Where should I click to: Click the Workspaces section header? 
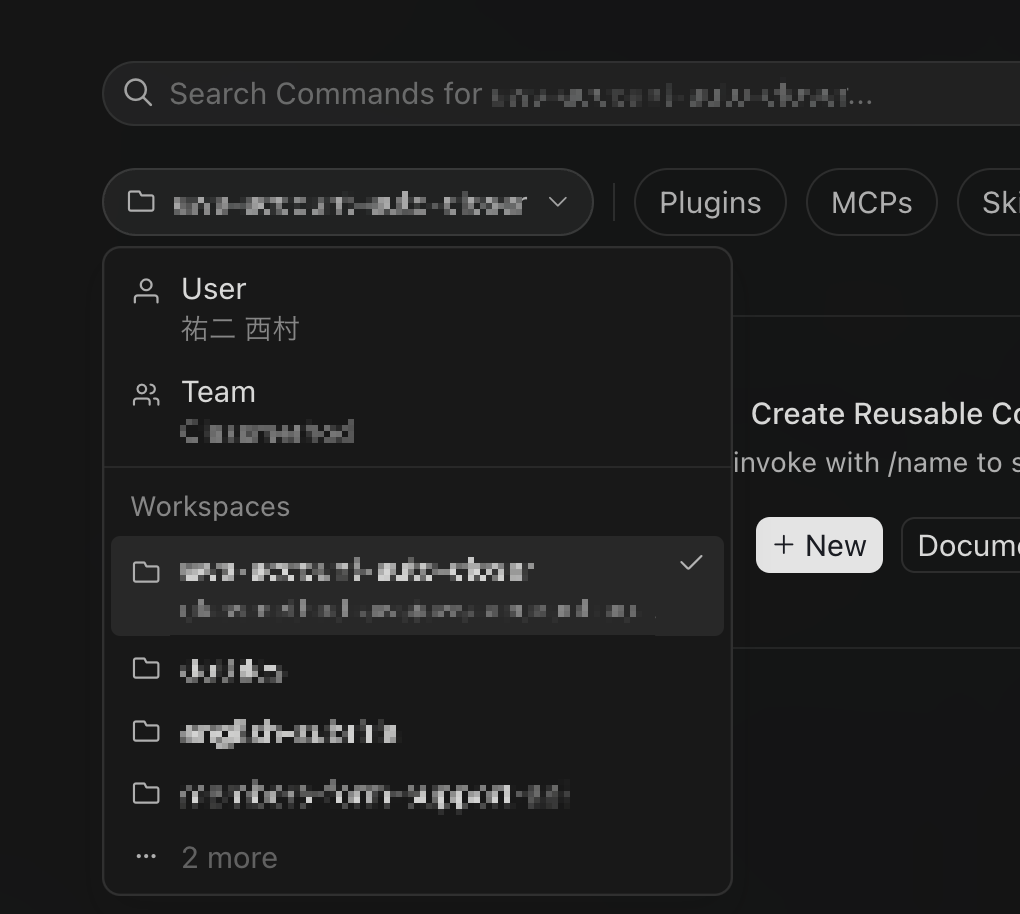tap(210, 507)
